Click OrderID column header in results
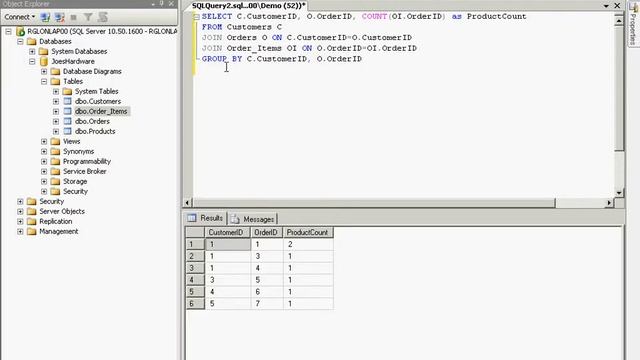This screenshot has width=640, height=360. tap(267, 233)
